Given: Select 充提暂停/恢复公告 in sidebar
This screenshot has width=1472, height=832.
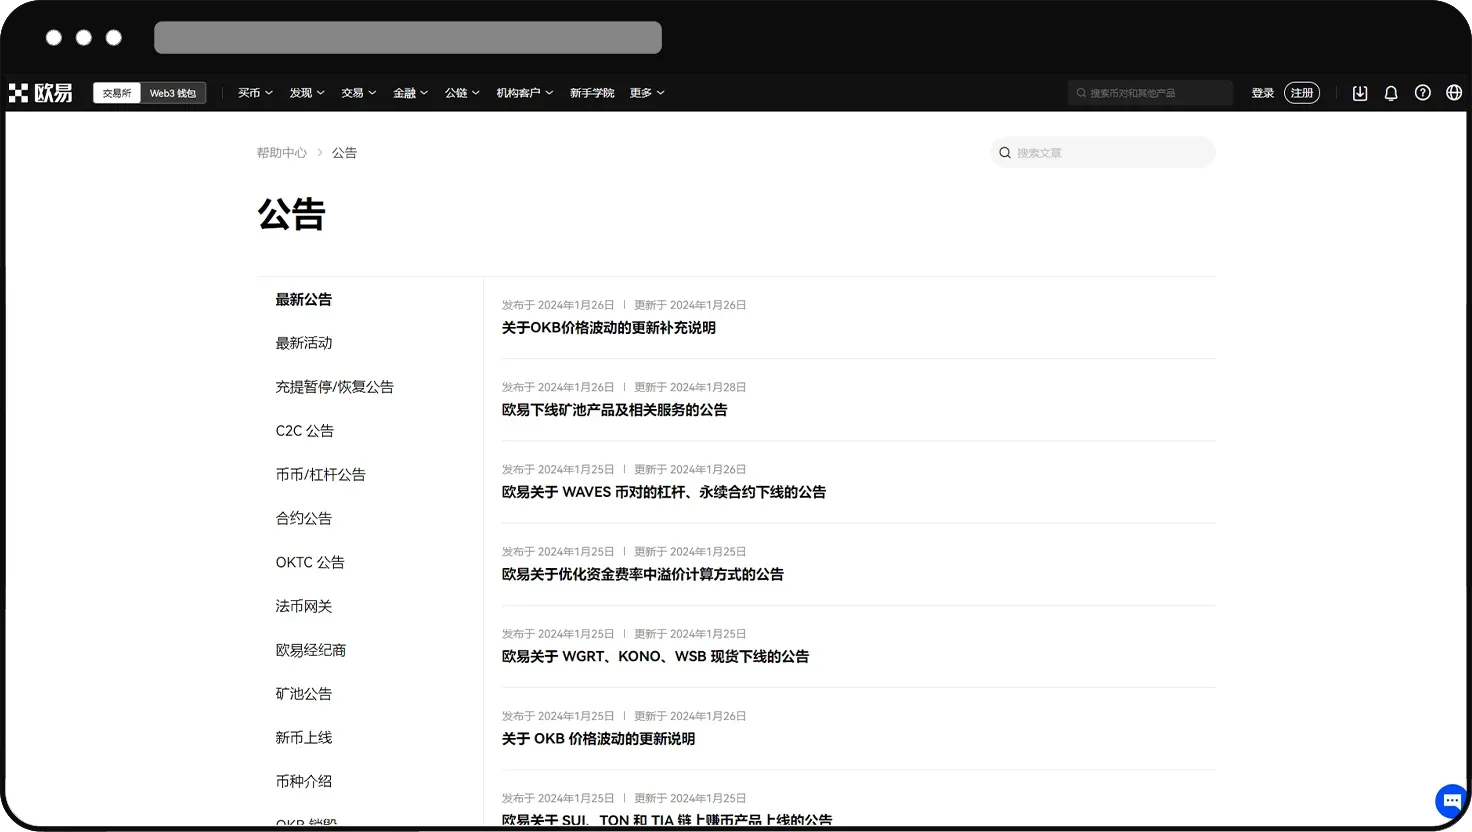Looking at the screenshot, I should click(x=335, y=387).
